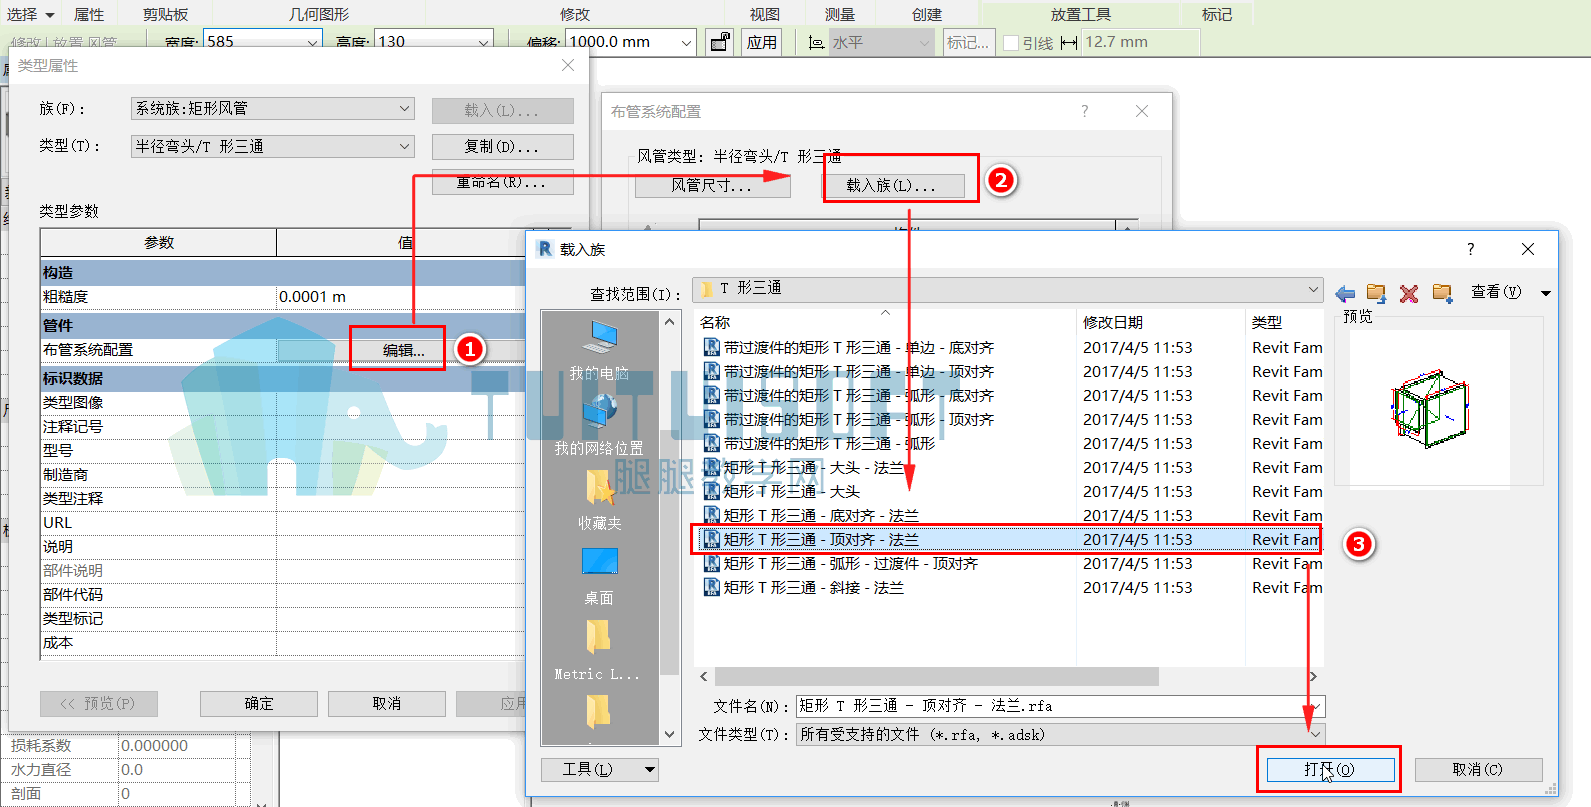This screenshot has width=1591, height=807.
Task: Open Favorites folder in places sidebar
Action: (x=600, y=500)
